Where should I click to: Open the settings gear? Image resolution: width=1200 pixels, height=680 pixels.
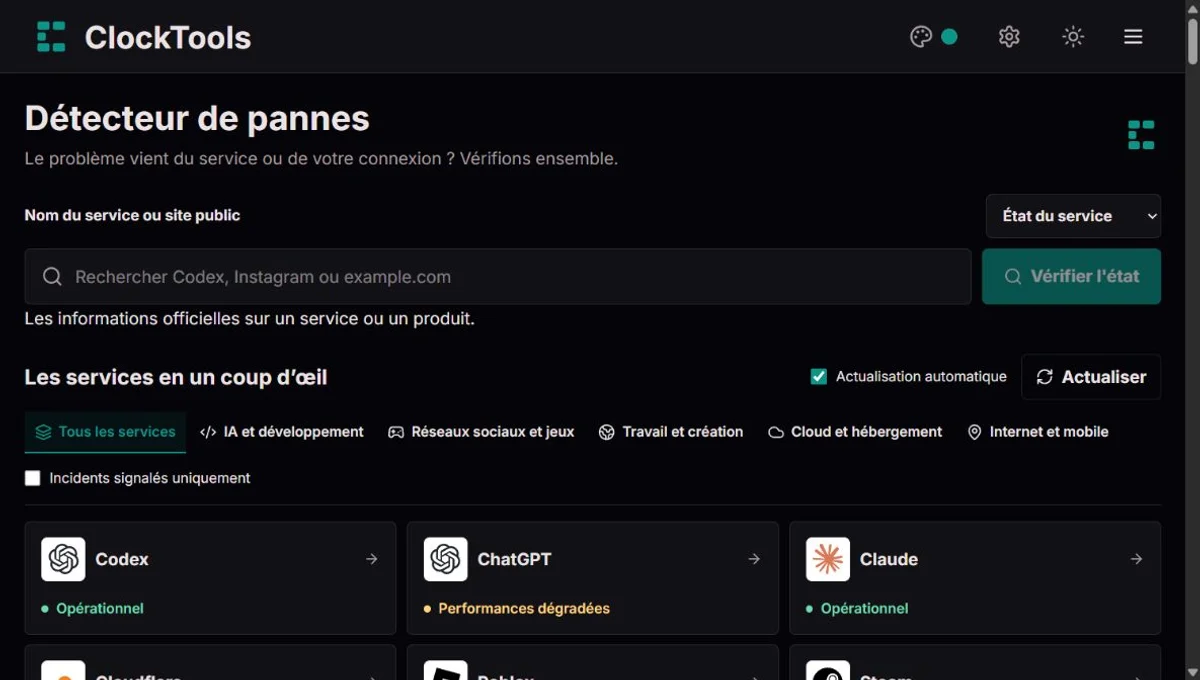point(1009,37)
